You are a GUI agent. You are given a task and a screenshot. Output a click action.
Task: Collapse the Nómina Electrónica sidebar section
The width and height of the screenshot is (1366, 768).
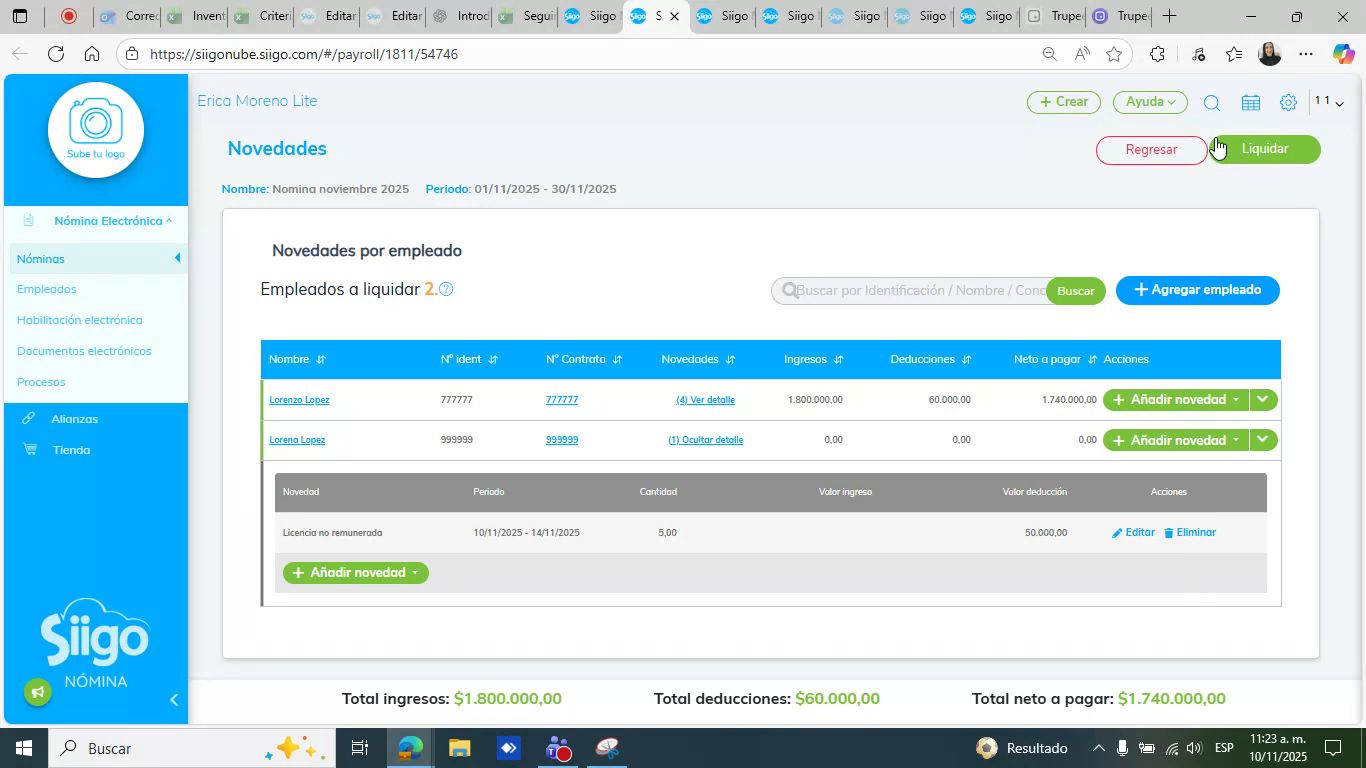pyautogui.click(x=113, y=221)
